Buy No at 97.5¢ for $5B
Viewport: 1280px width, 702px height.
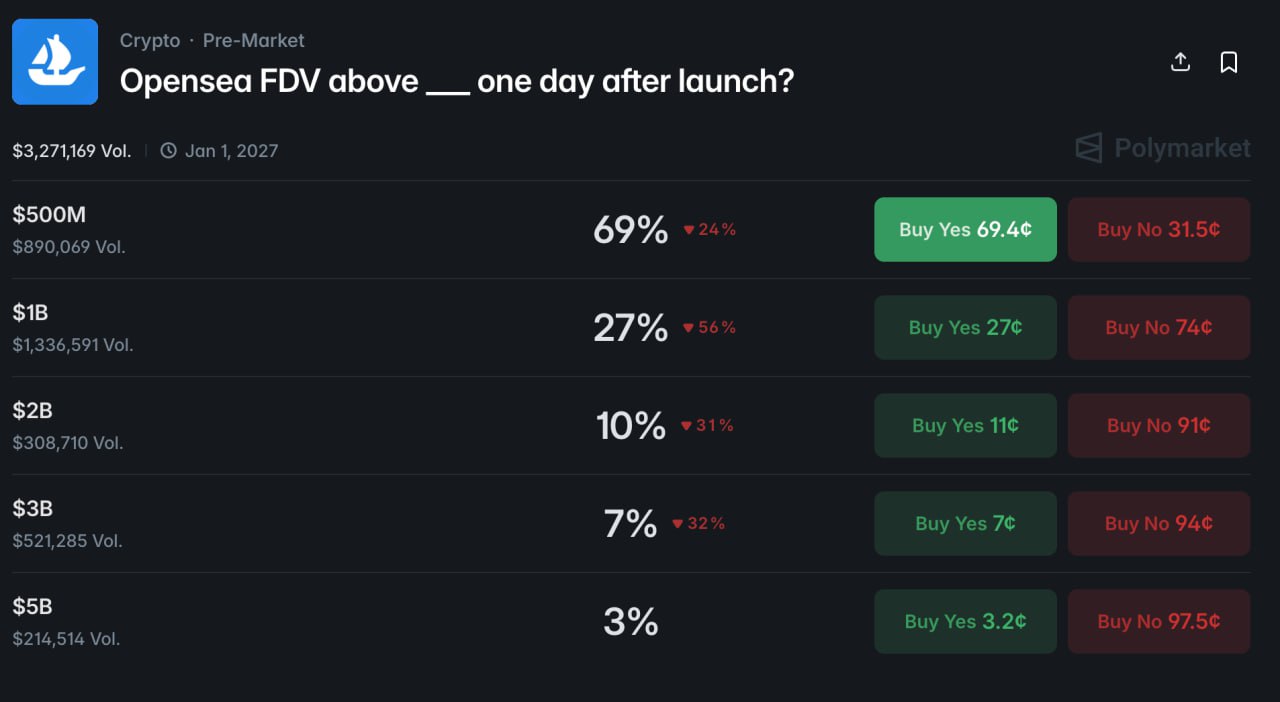(1158, 621)
